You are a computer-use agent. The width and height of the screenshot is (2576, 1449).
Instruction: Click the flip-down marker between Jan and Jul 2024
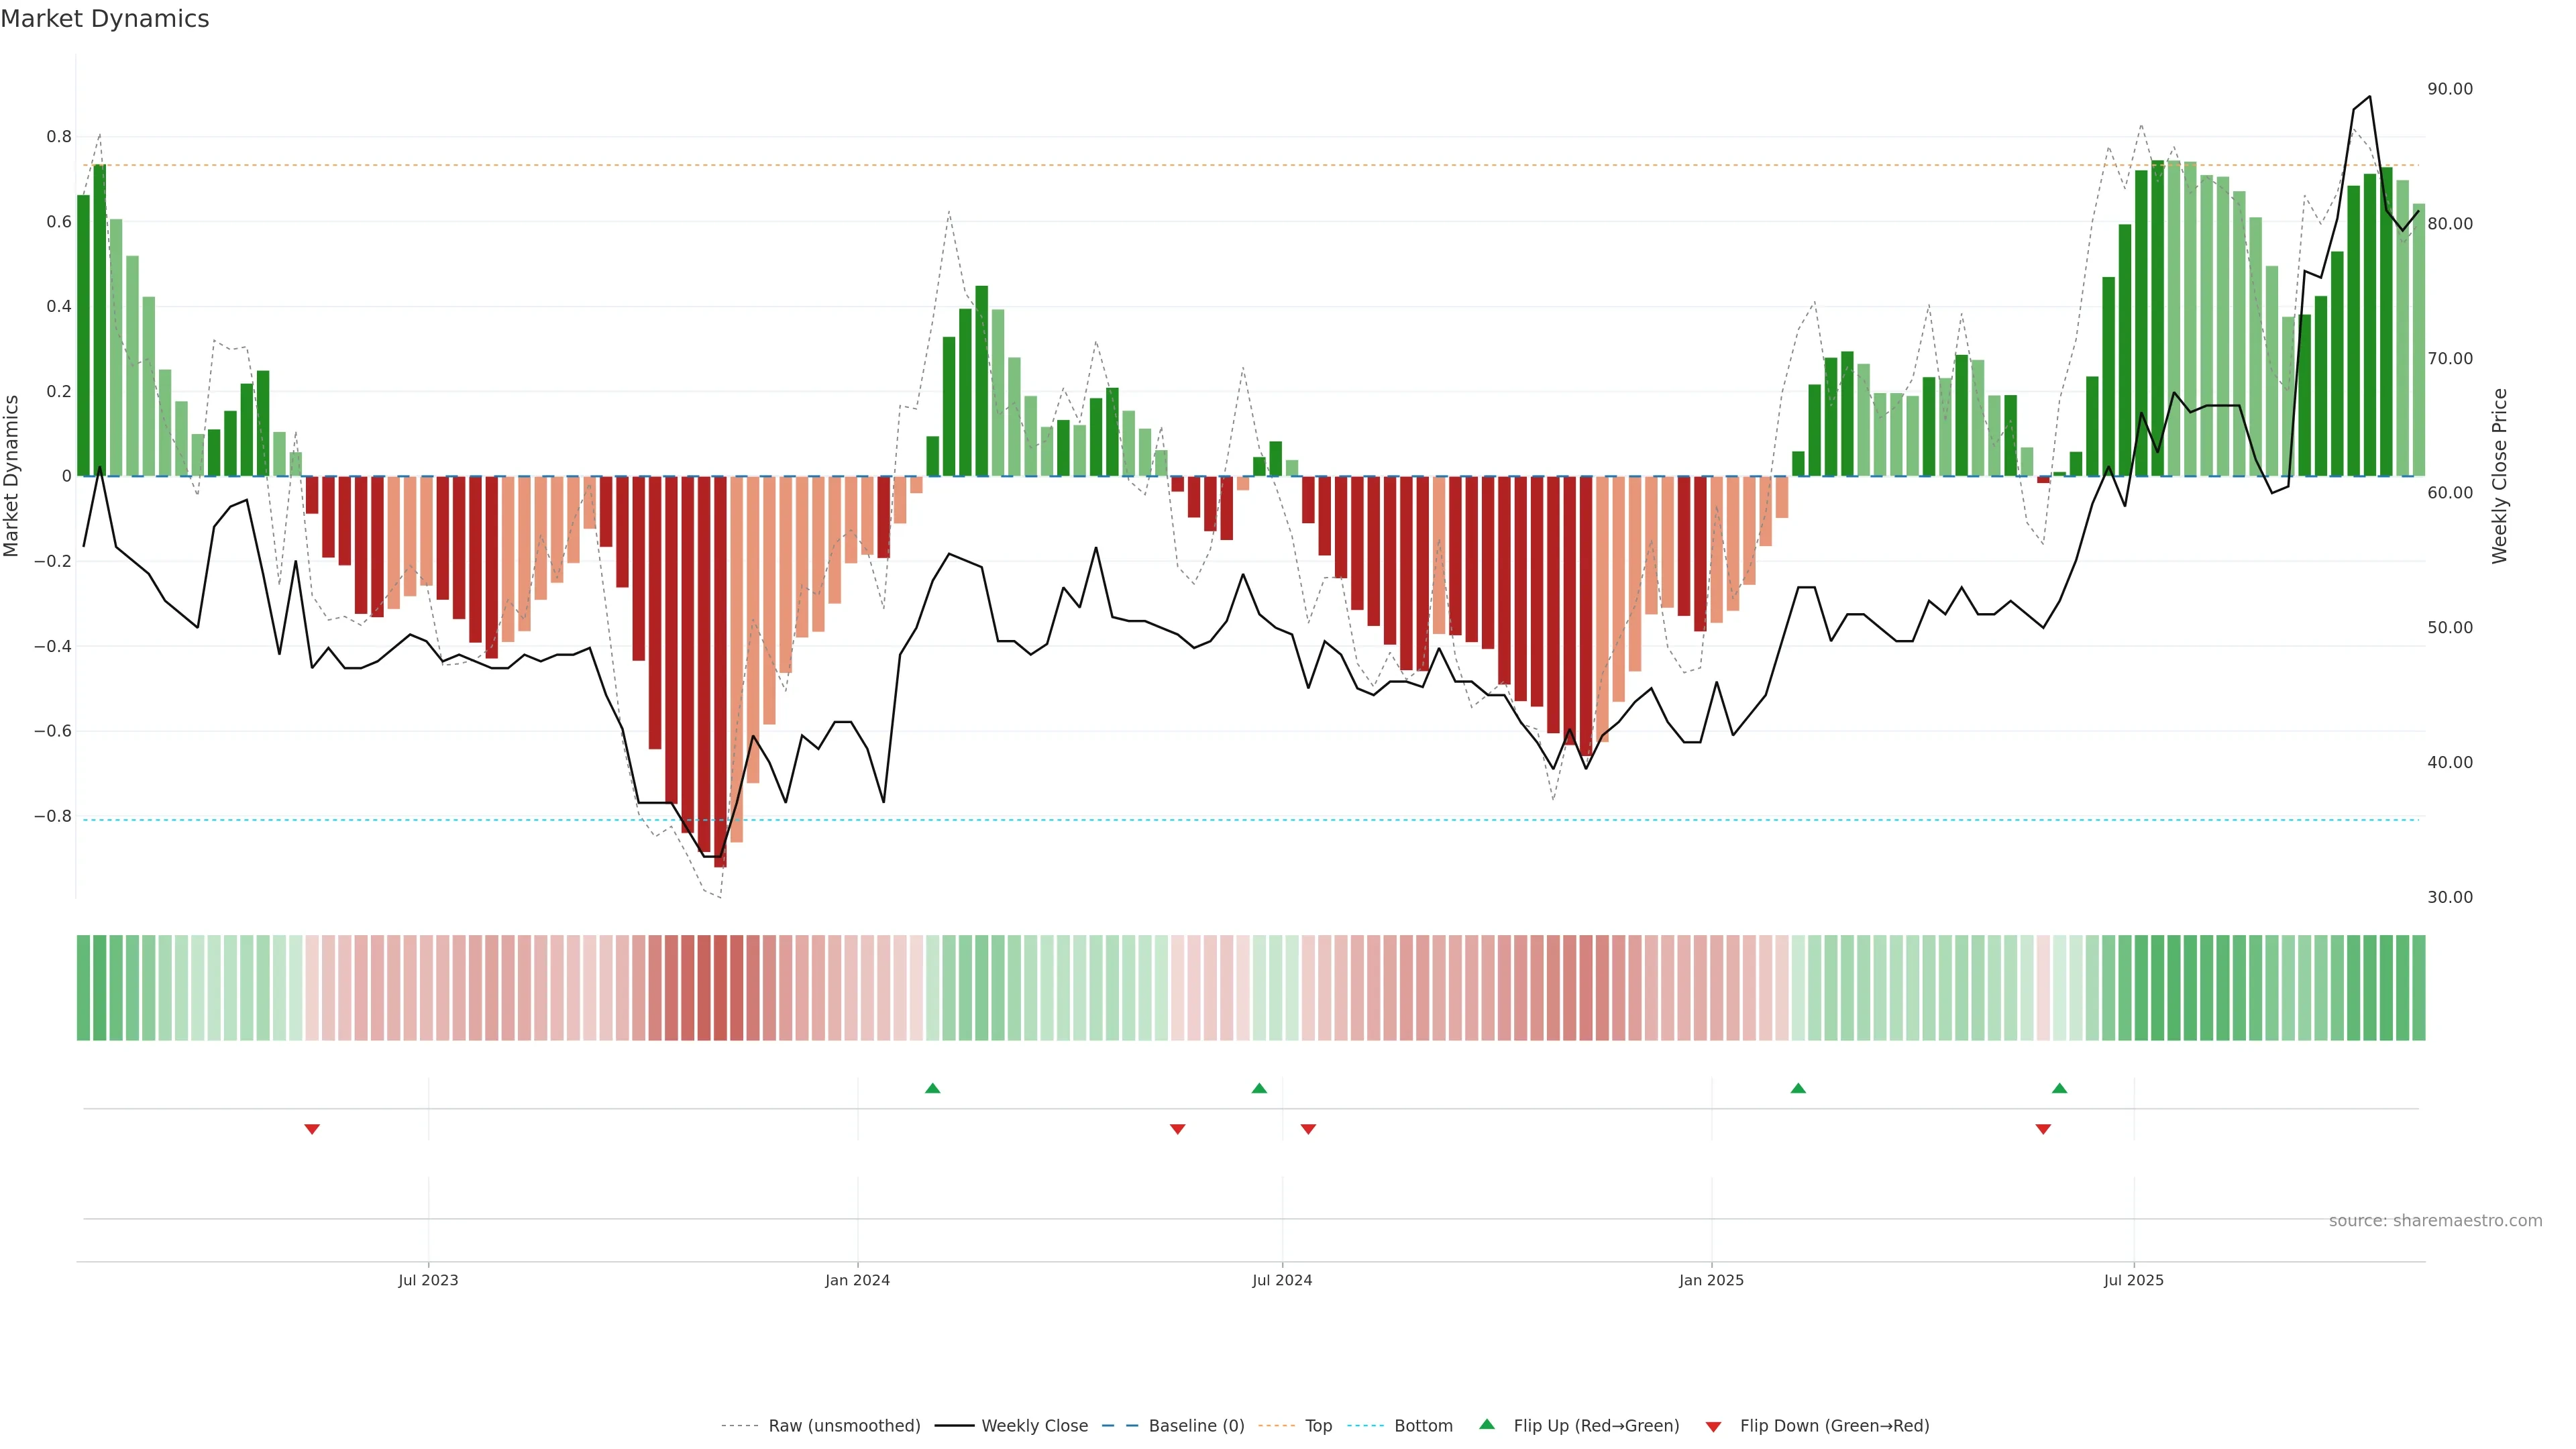click(x=1177, y=1129)
